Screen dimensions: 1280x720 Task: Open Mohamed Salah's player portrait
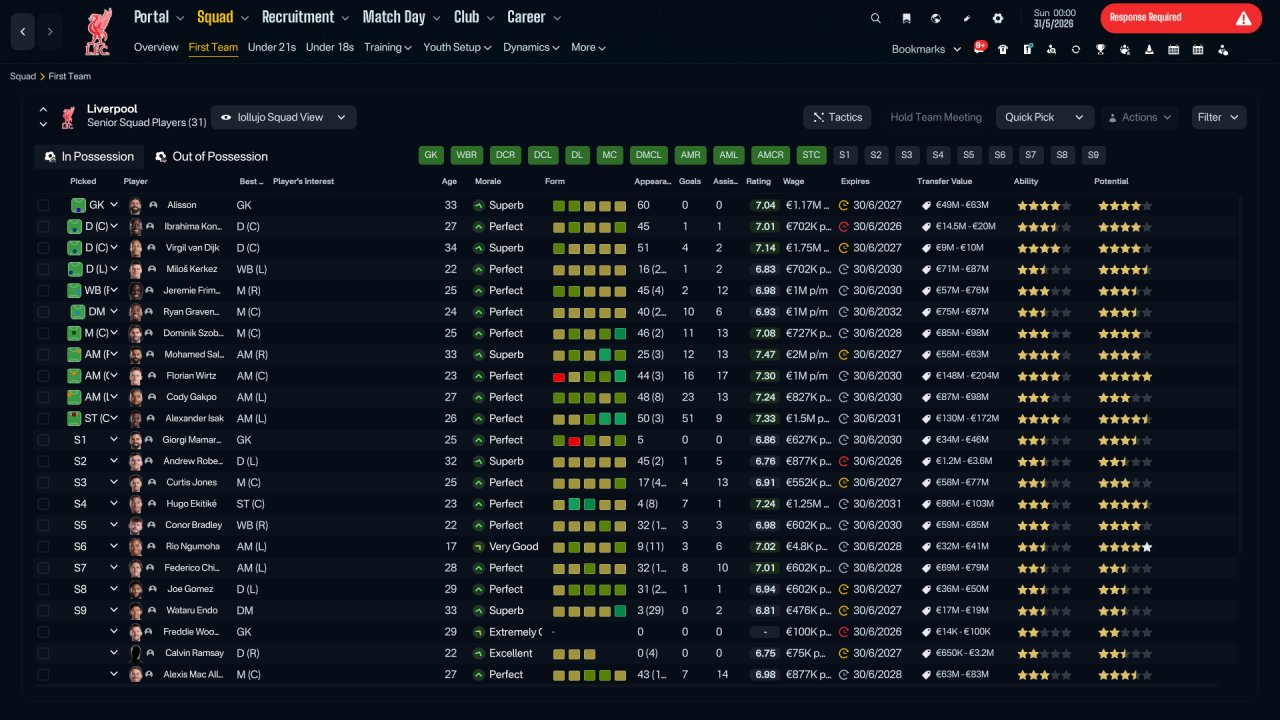pyautogui.click(x=135, y=355)
